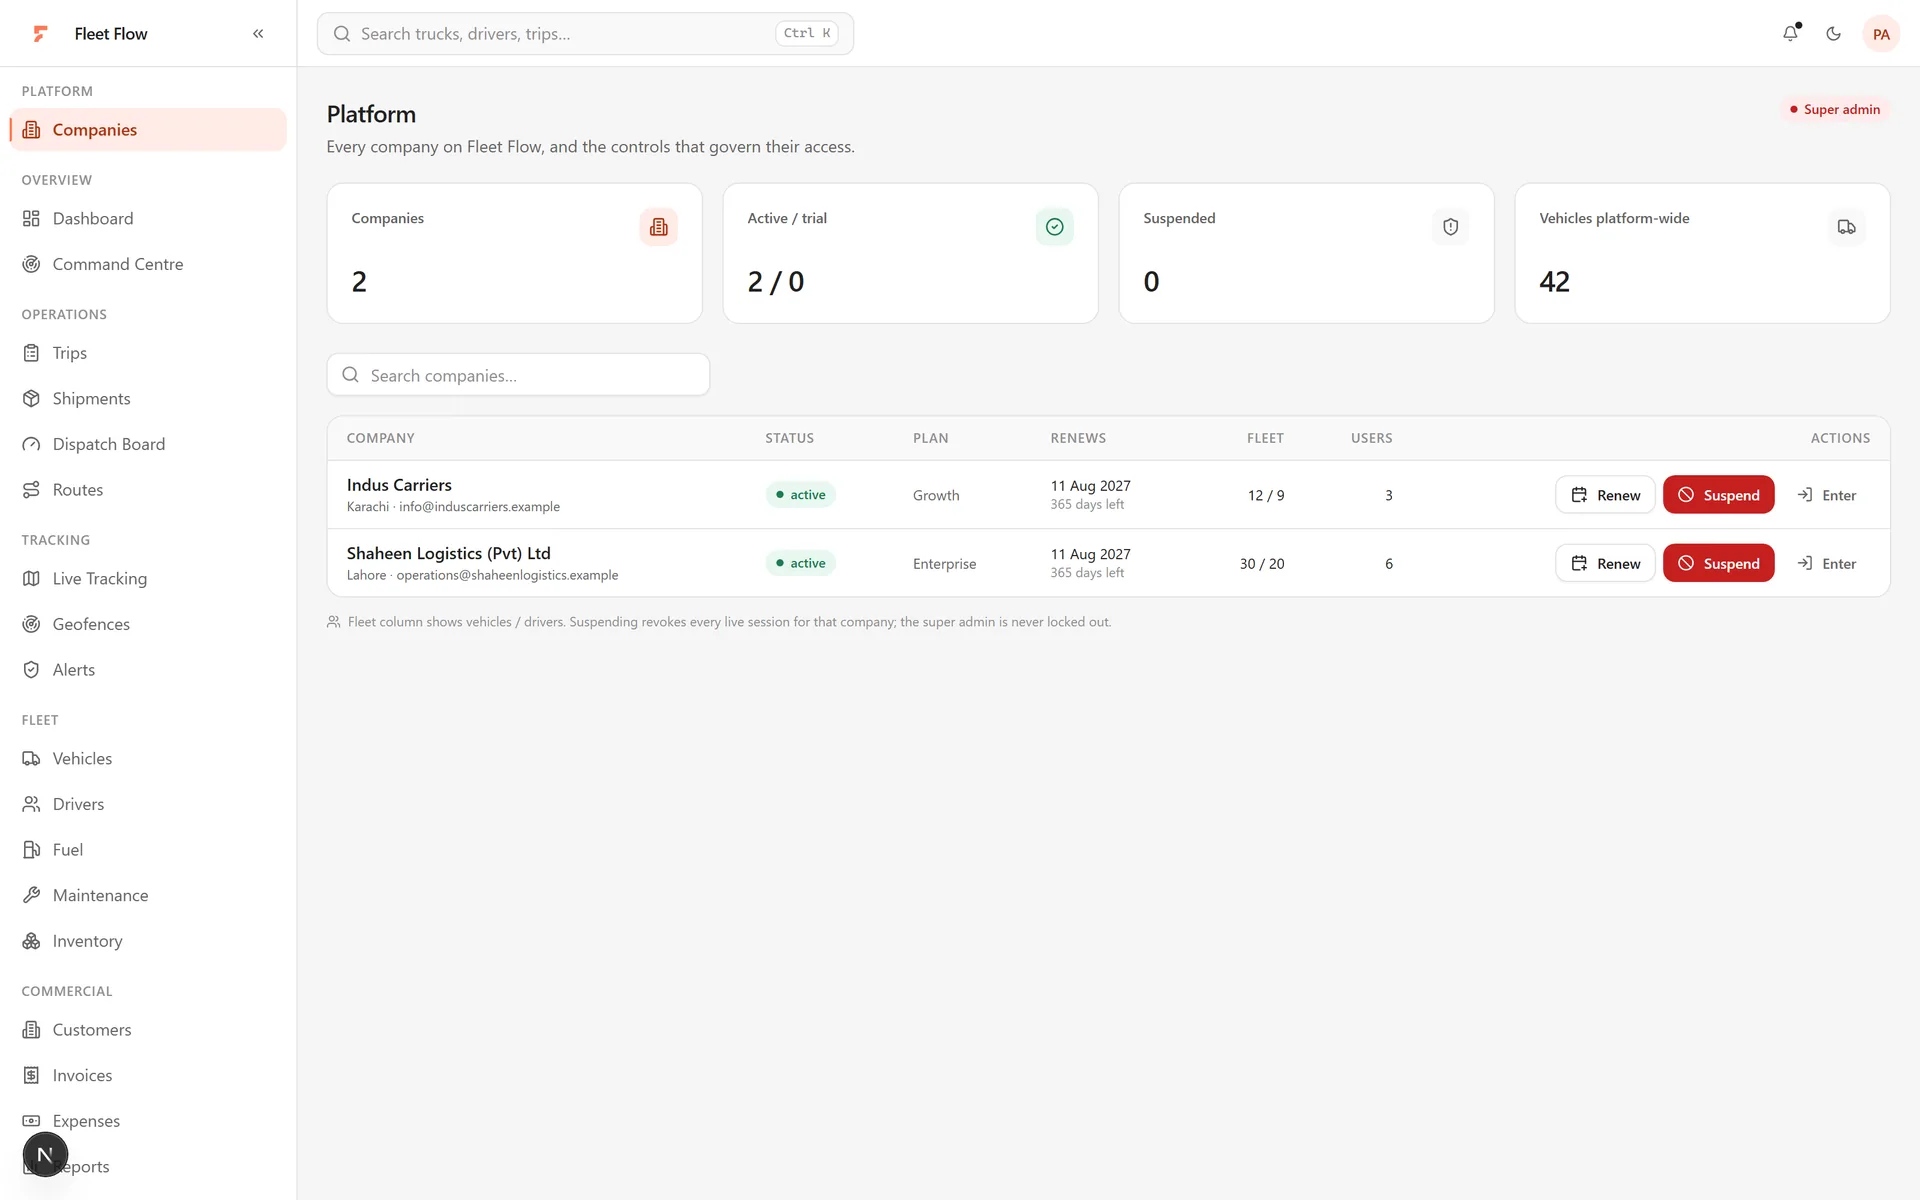Click the RENEWS column header

pyautogui.click(x=1078, y=438)
